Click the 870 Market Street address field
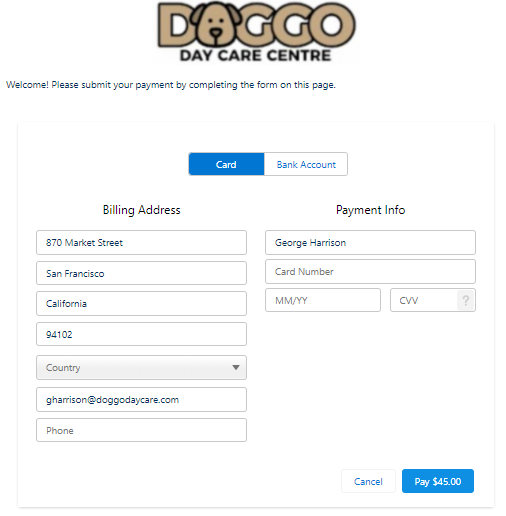The height and width of the screenshot is (516, 506). [x=141, y=242]
